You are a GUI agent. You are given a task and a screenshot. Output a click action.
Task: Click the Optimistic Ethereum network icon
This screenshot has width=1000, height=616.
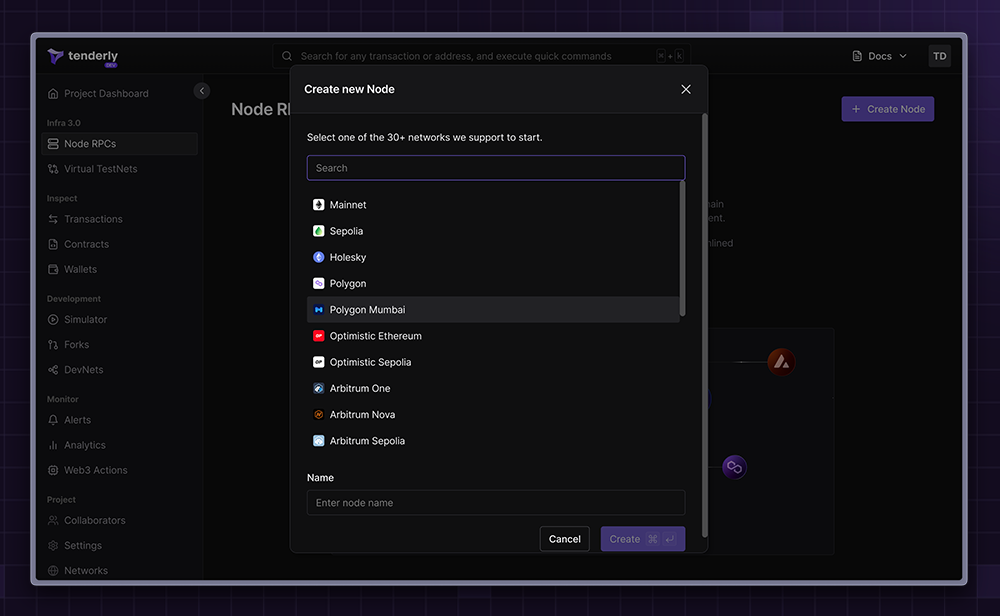319,335
